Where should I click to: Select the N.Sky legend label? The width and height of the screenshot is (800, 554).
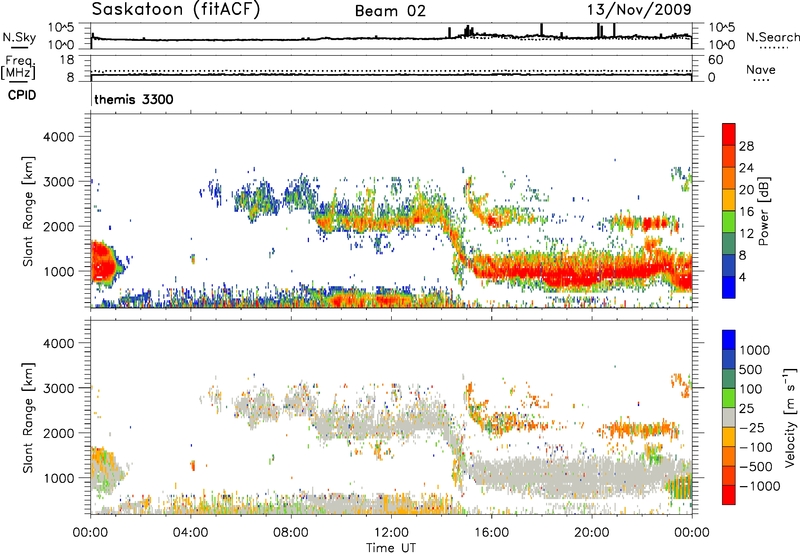(19, 37)
